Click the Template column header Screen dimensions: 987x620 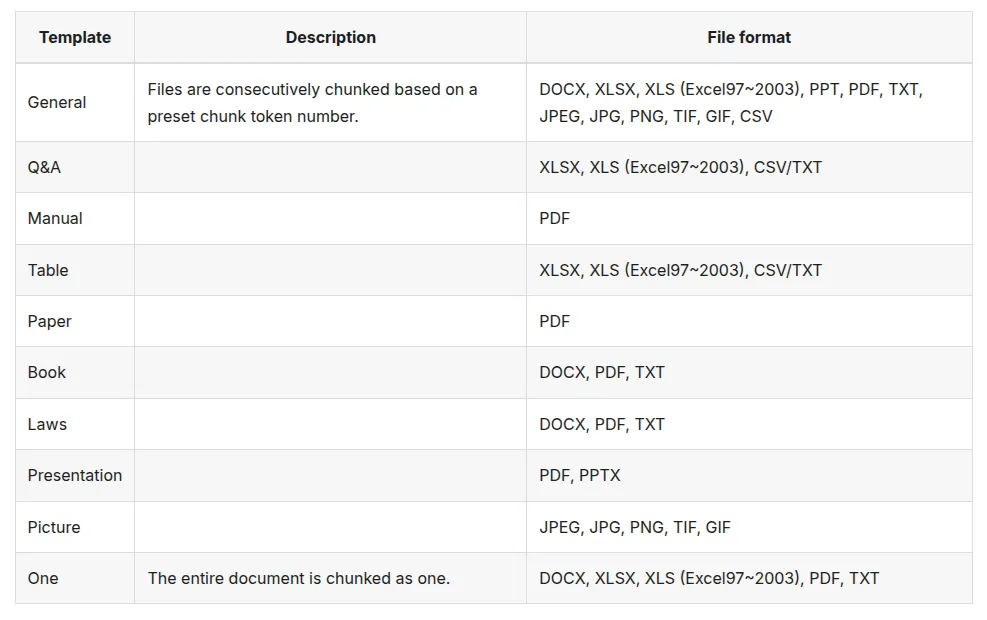click(75, 37)
